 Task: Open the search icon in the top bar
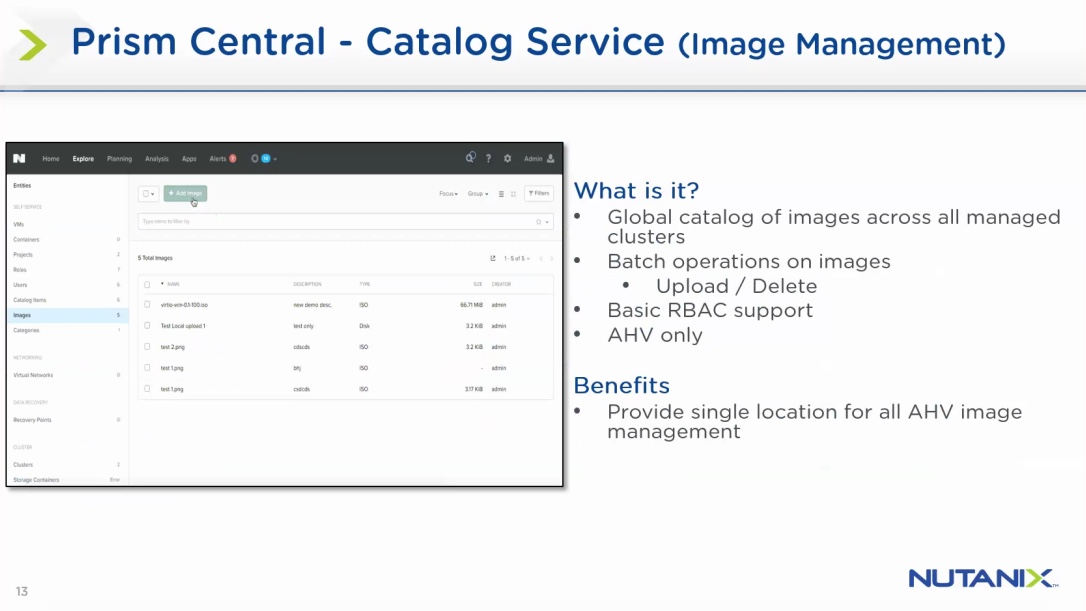tap(470, 158)
